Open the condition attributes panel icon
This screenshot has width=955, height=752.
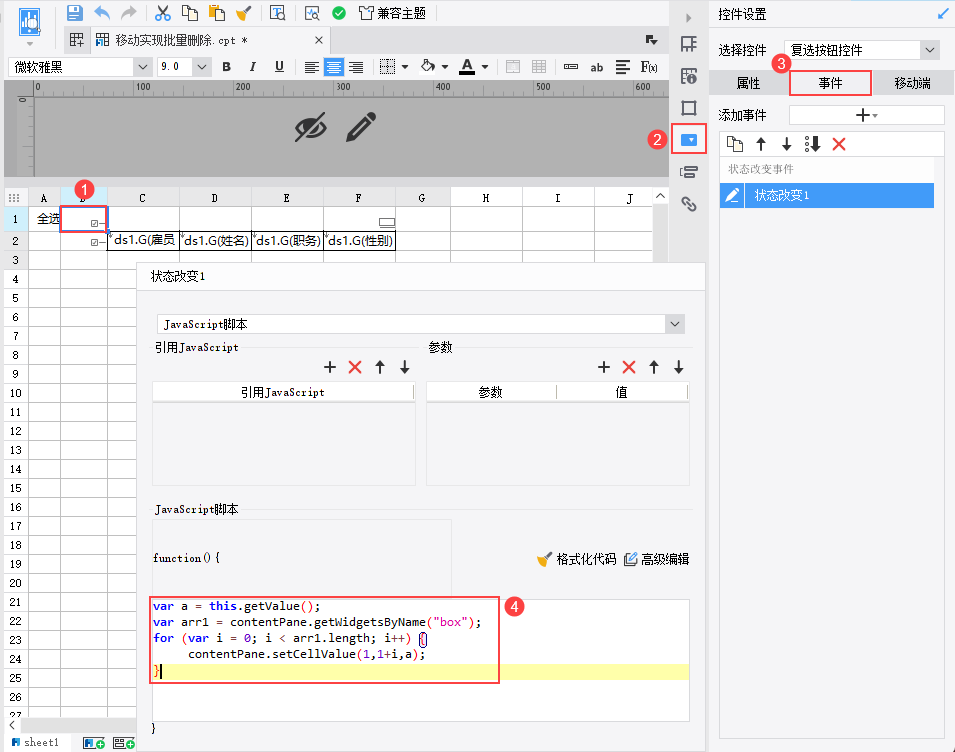(689, 172)
